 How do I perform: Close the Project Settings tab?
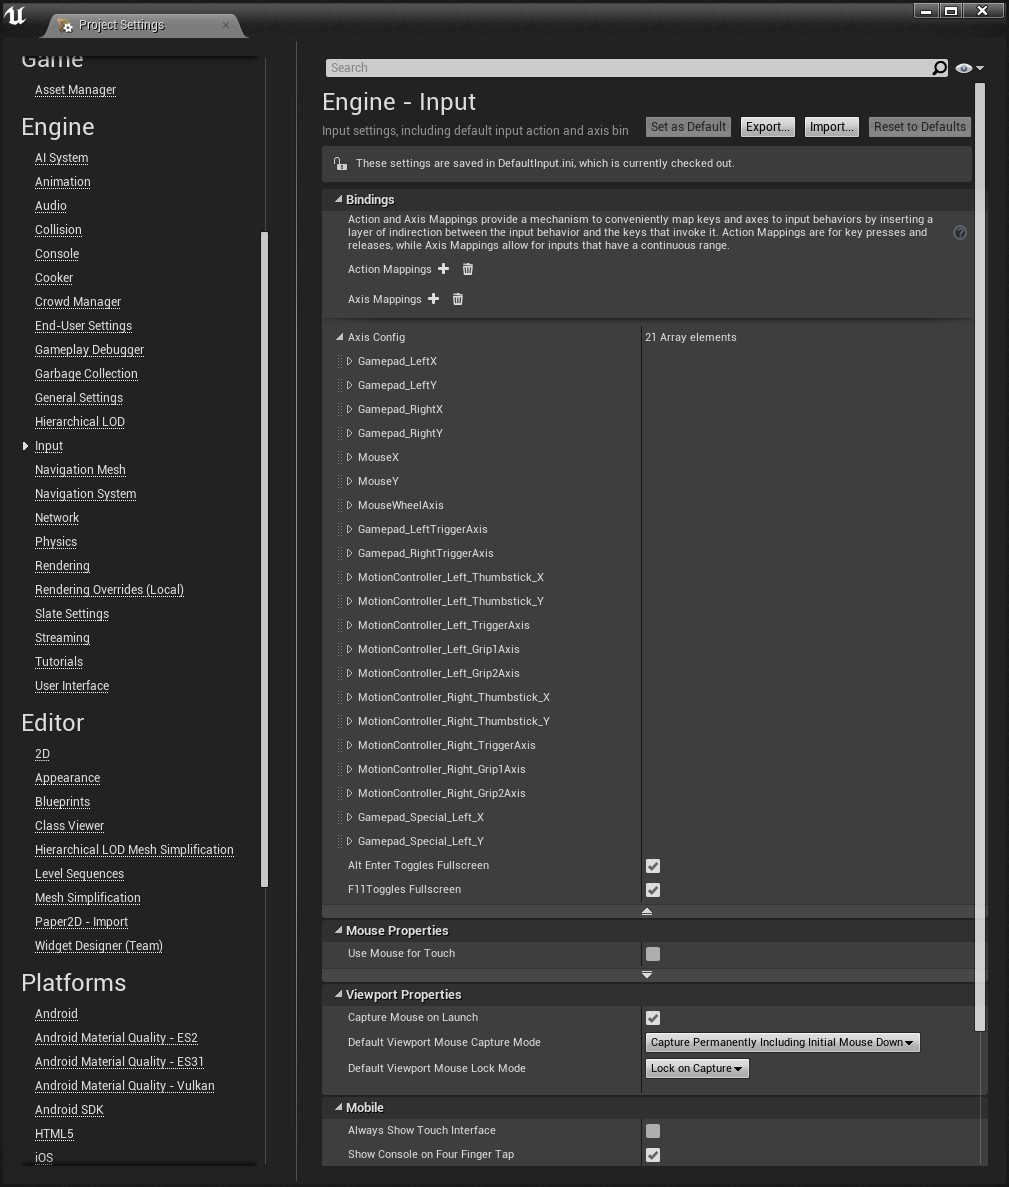pyautogui.click(x=226, y=25)
